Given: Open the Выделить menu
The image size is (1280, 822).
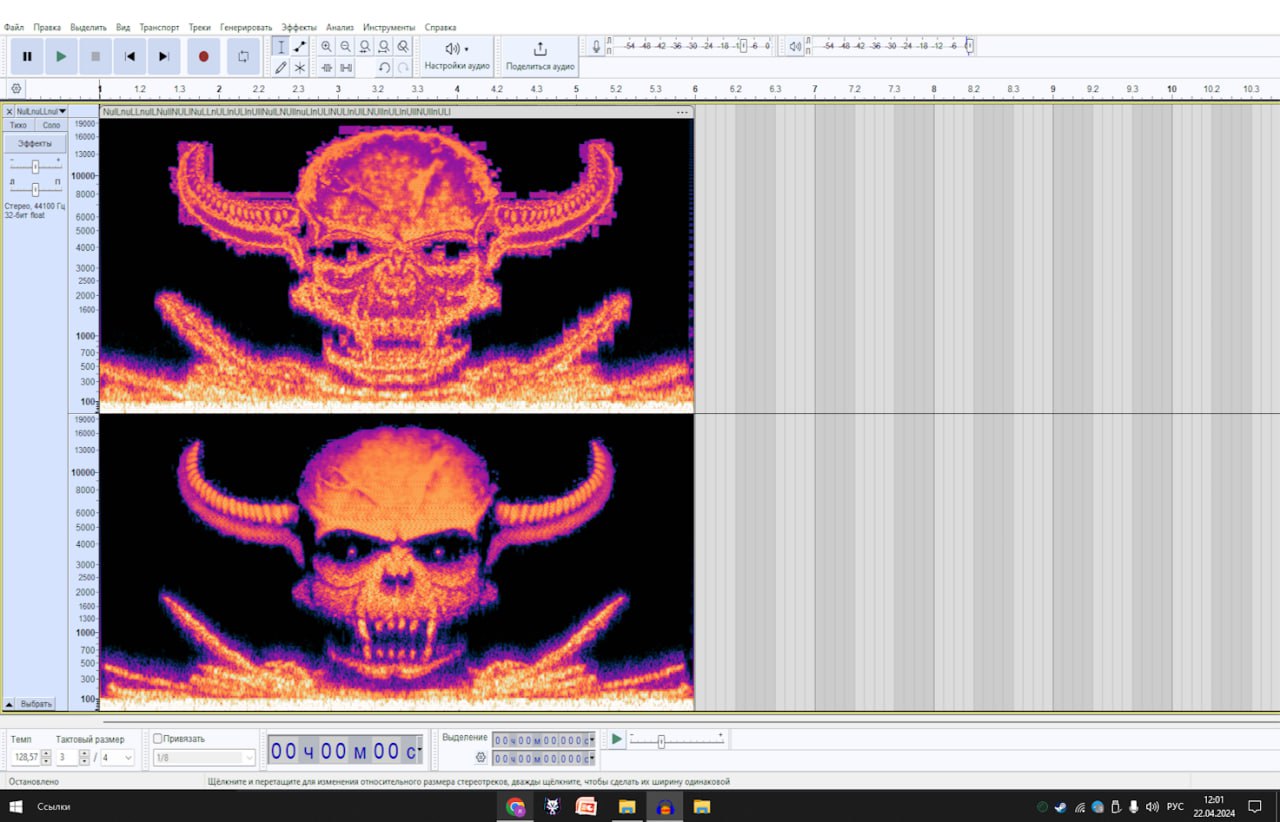Looking at the screenshot, I should click(x=88, y=27).
